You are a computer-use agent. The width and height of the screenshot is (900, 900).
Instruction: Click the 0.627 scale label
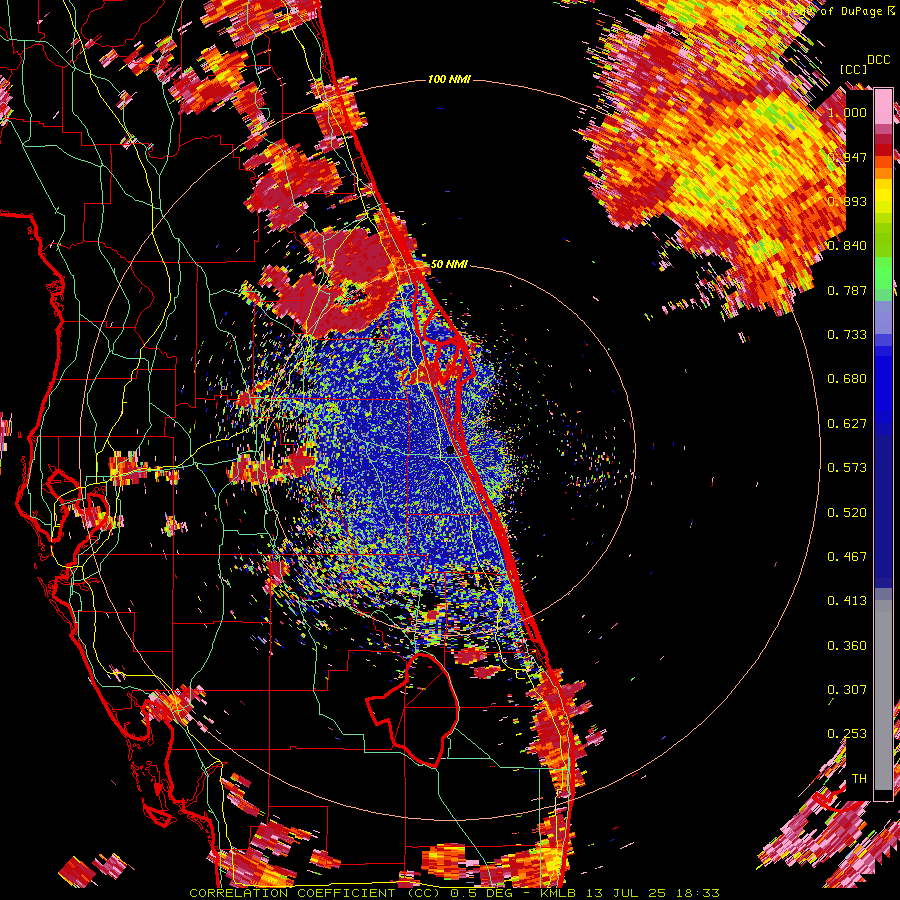[847, 424]
